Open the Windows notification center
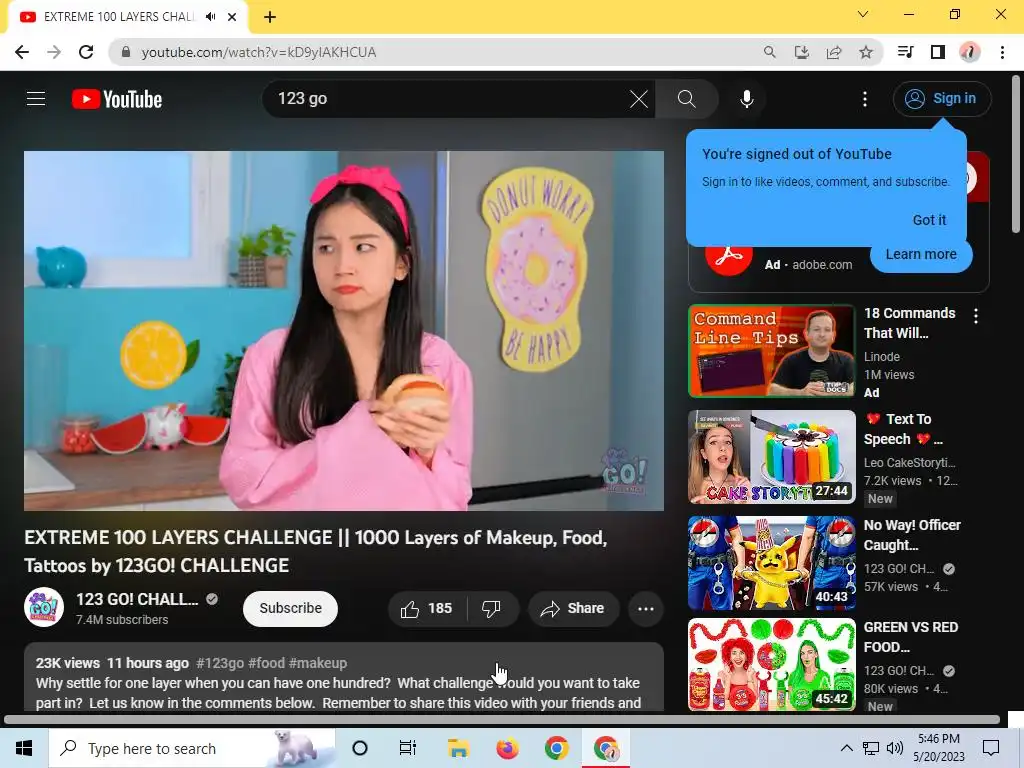Screen dimensions: 1024x768 991,748
